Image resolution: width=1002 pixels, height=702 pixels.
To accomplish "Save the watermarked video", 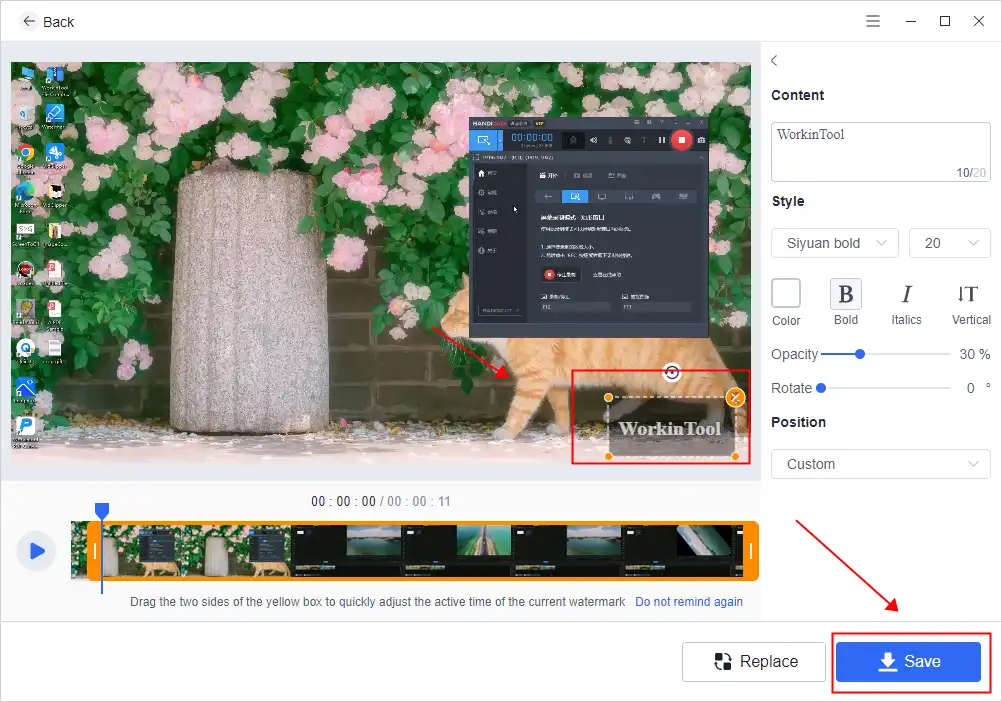I will (x=908, y=661).
